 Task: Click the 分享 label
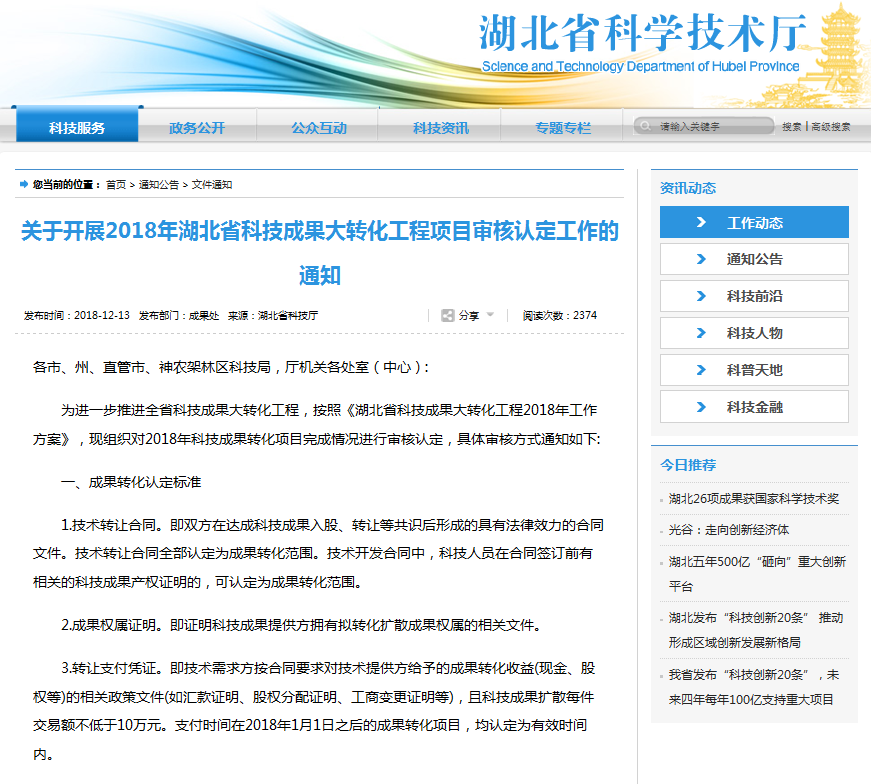point(469,316)
